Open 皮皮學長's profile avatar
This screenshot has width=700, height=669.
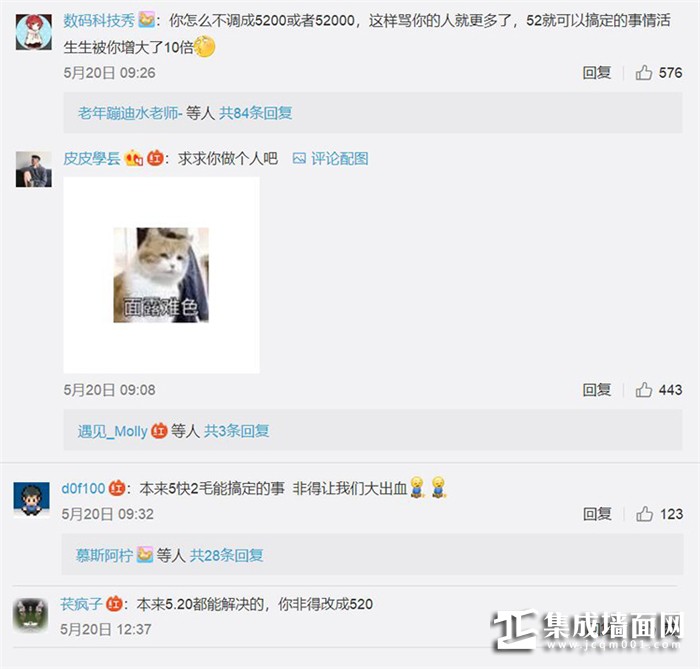[34, 169]
